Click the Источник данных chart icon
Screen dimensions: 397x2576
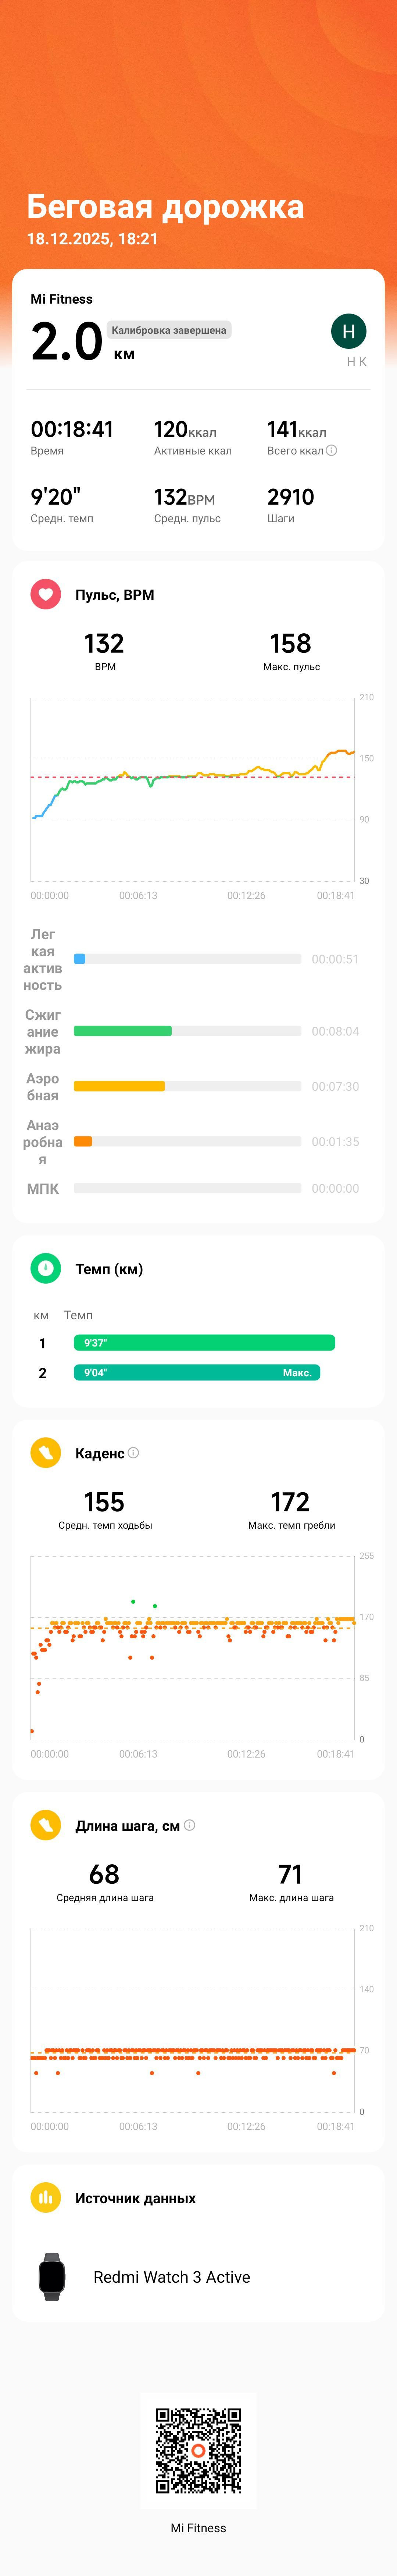pos(45,2198)
